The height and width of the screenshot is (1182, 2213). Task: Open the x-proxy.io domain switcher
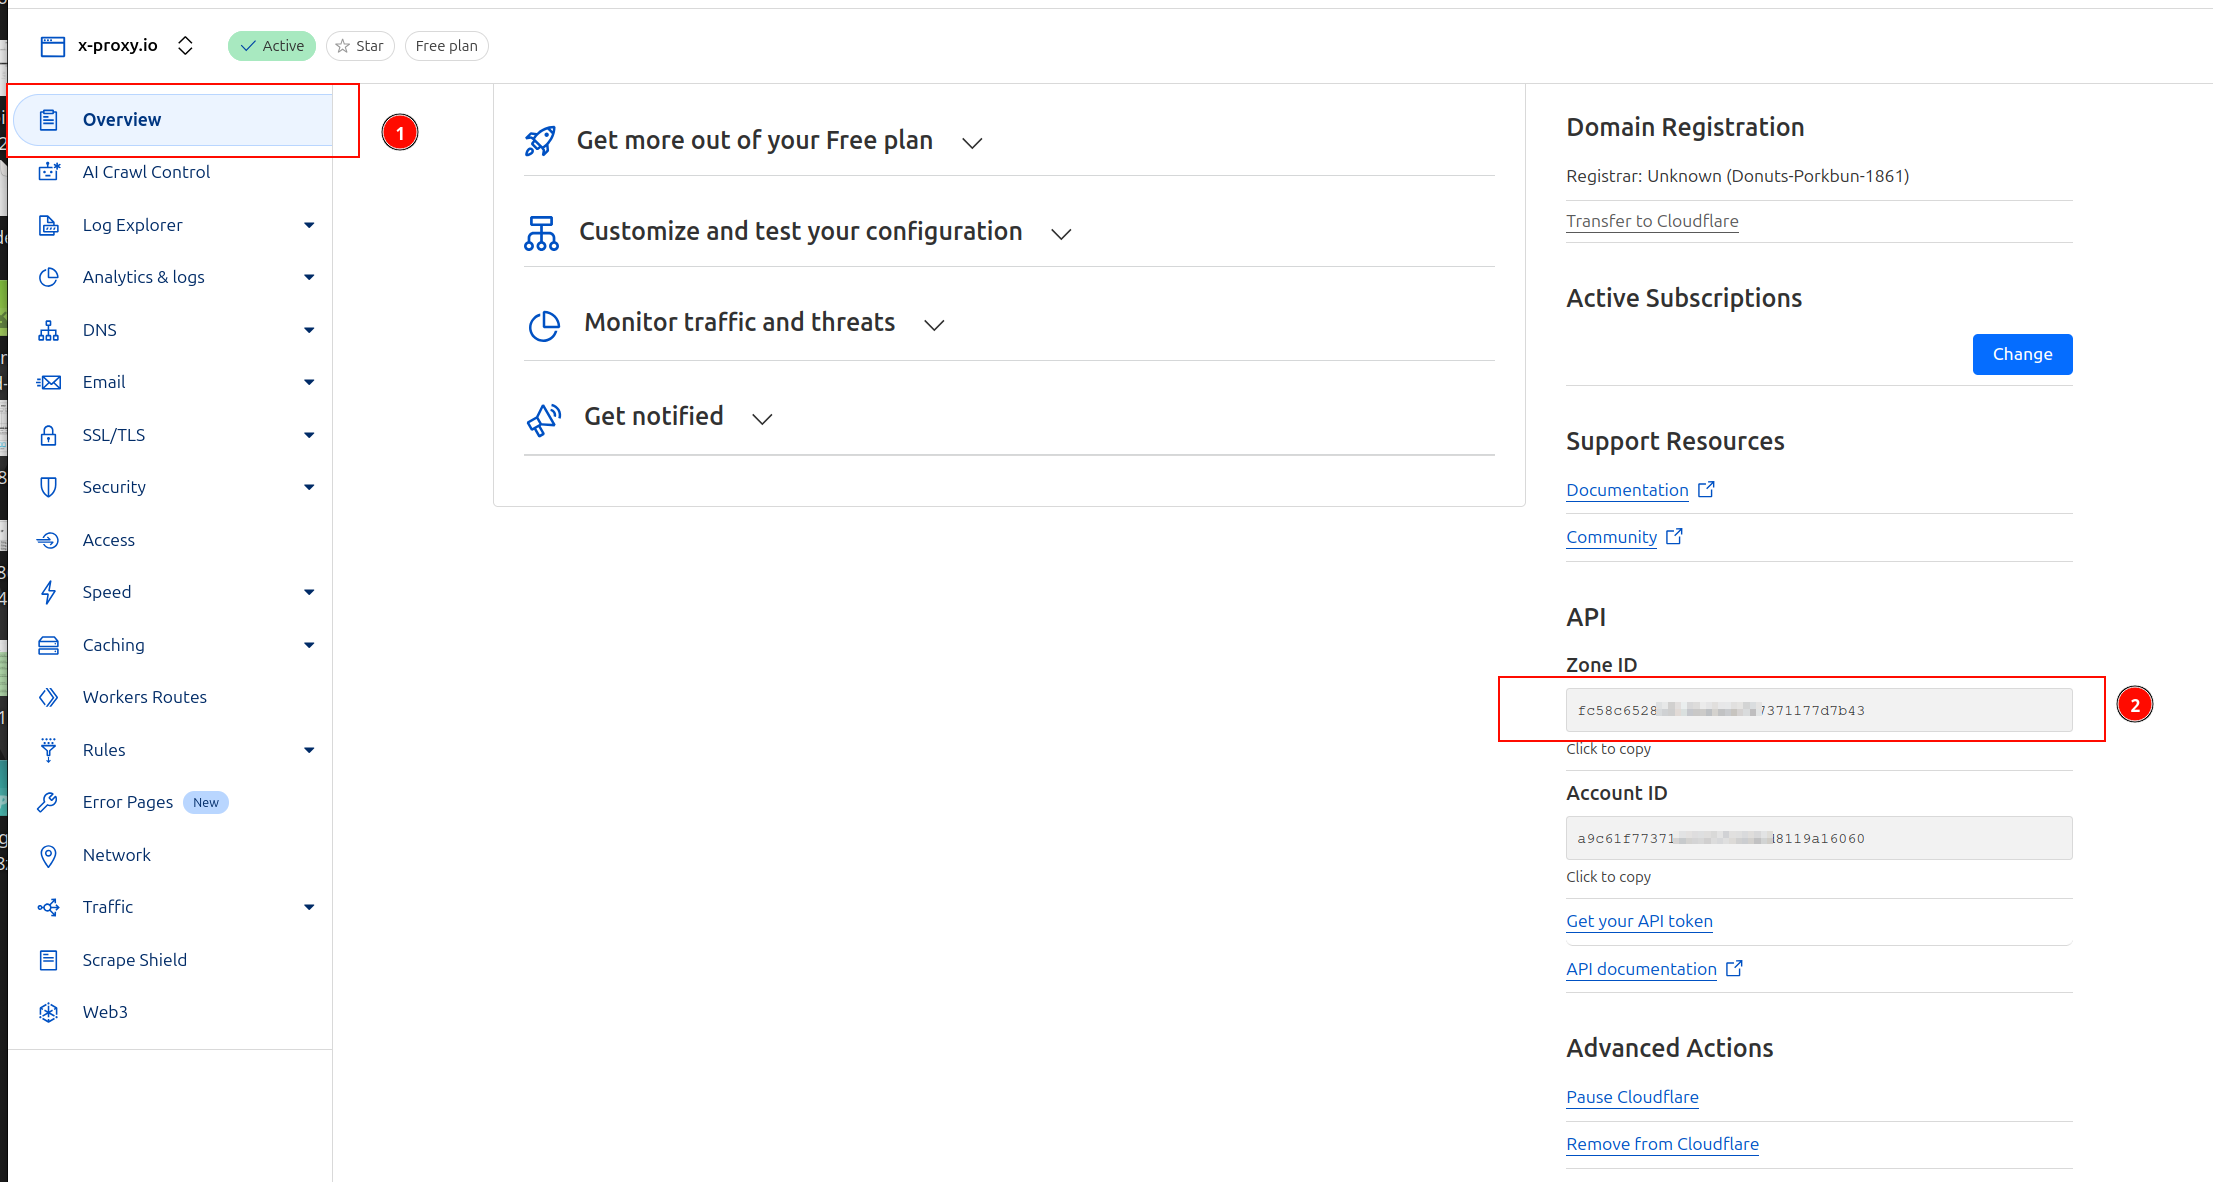(x=185, y=46)
